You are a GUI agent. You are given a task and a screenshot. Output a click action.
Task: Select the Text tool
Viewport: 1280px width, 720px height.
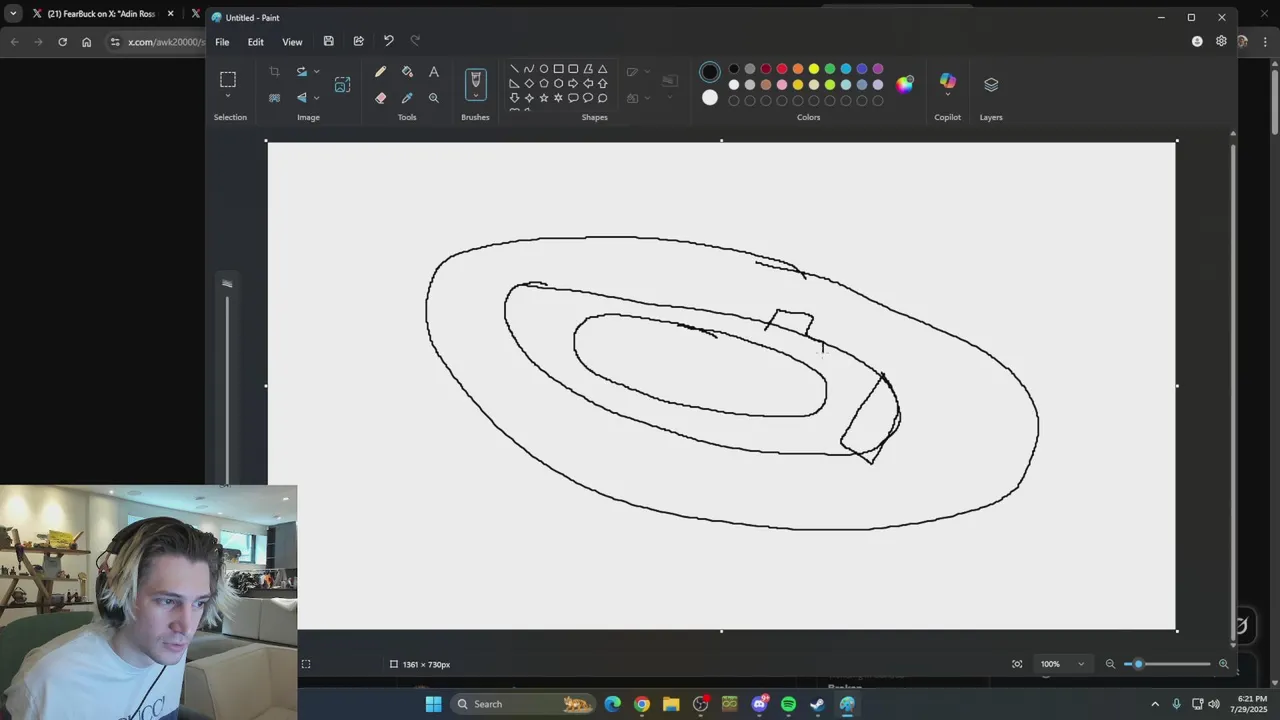[434, 72]
